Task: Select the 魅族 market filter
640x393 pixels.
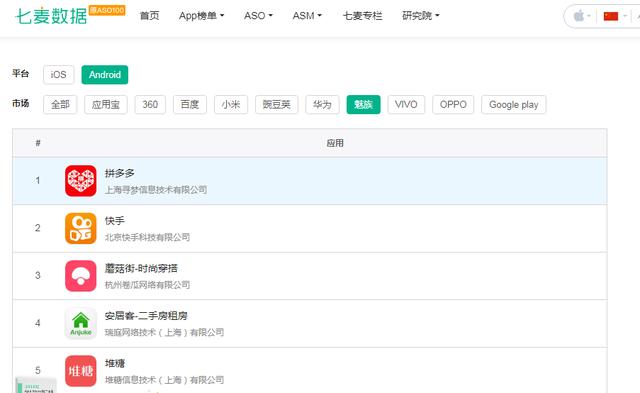Action: [x=363, y=104]
